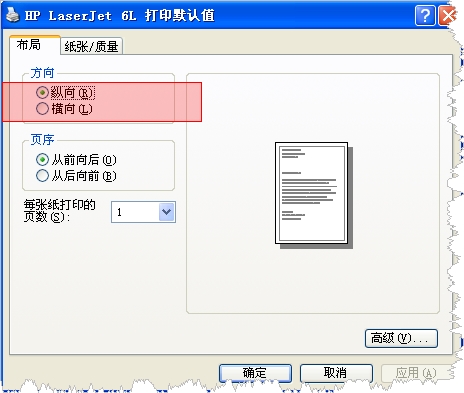Cancel using the 取消 button

pos(336,373)
